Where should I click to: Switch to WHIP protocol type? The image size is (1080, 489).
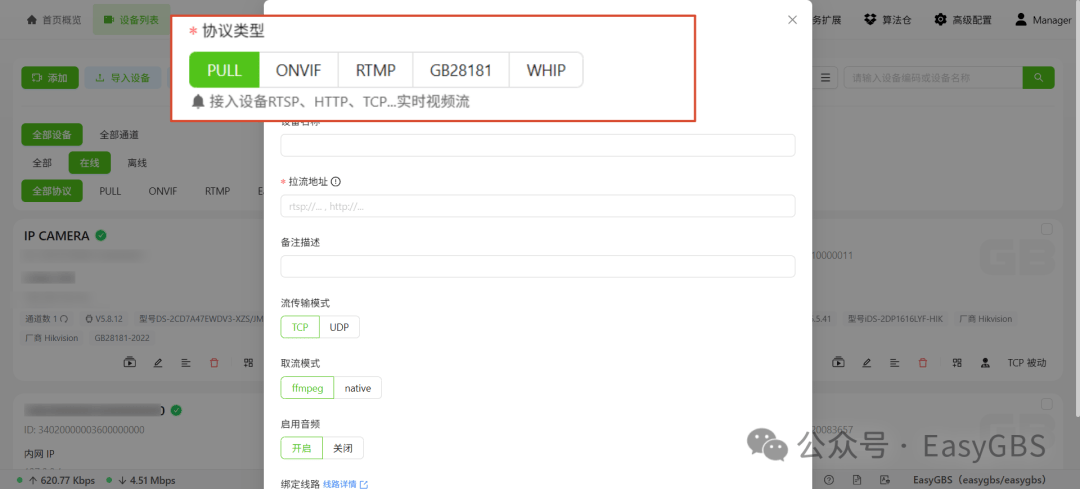546,70
